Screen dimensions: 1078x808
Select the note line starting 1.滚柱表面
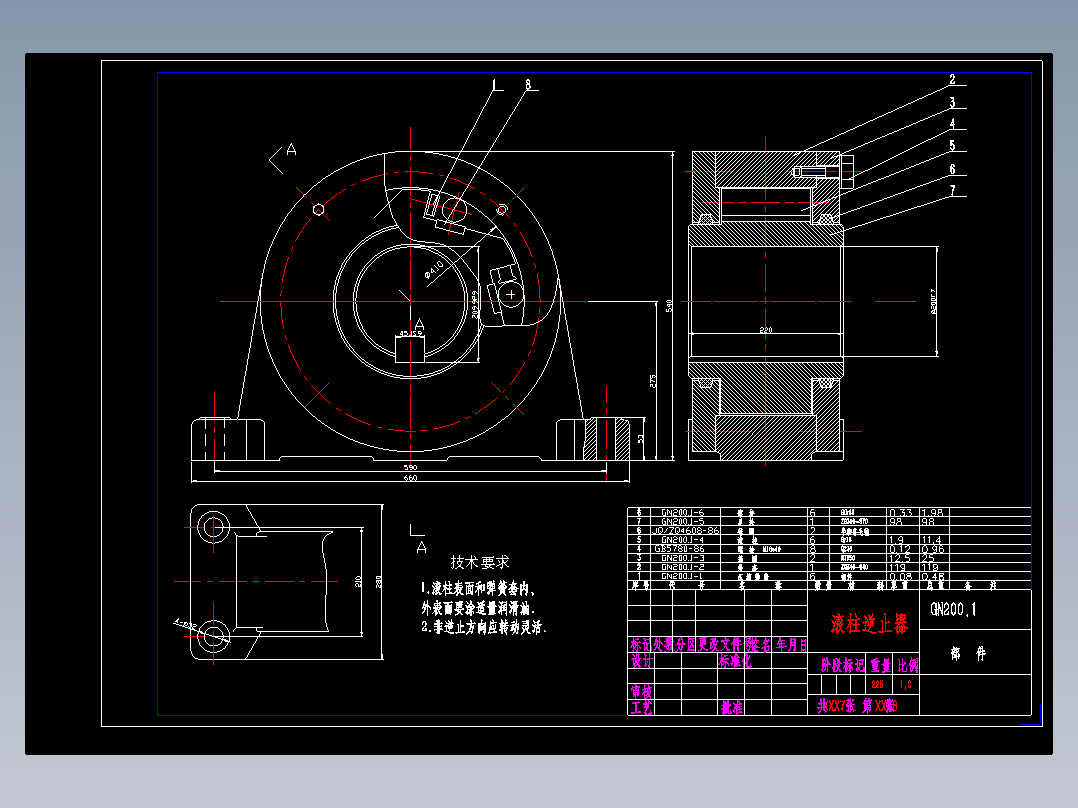(x=478, y=589)
